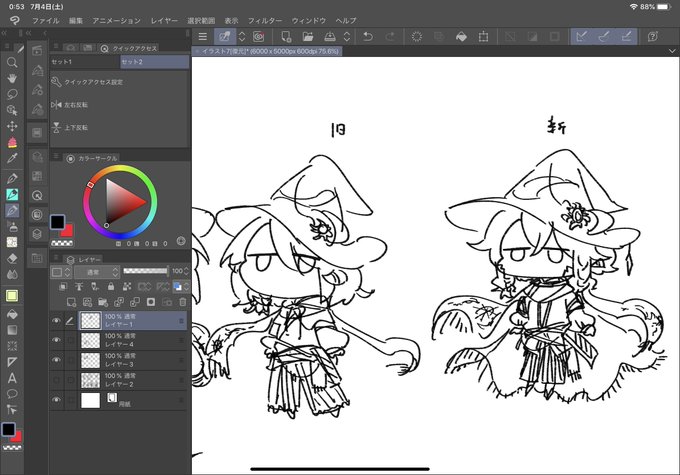
Task: Toggle the Lock Layer padlock icon
Action: point(111,286)
